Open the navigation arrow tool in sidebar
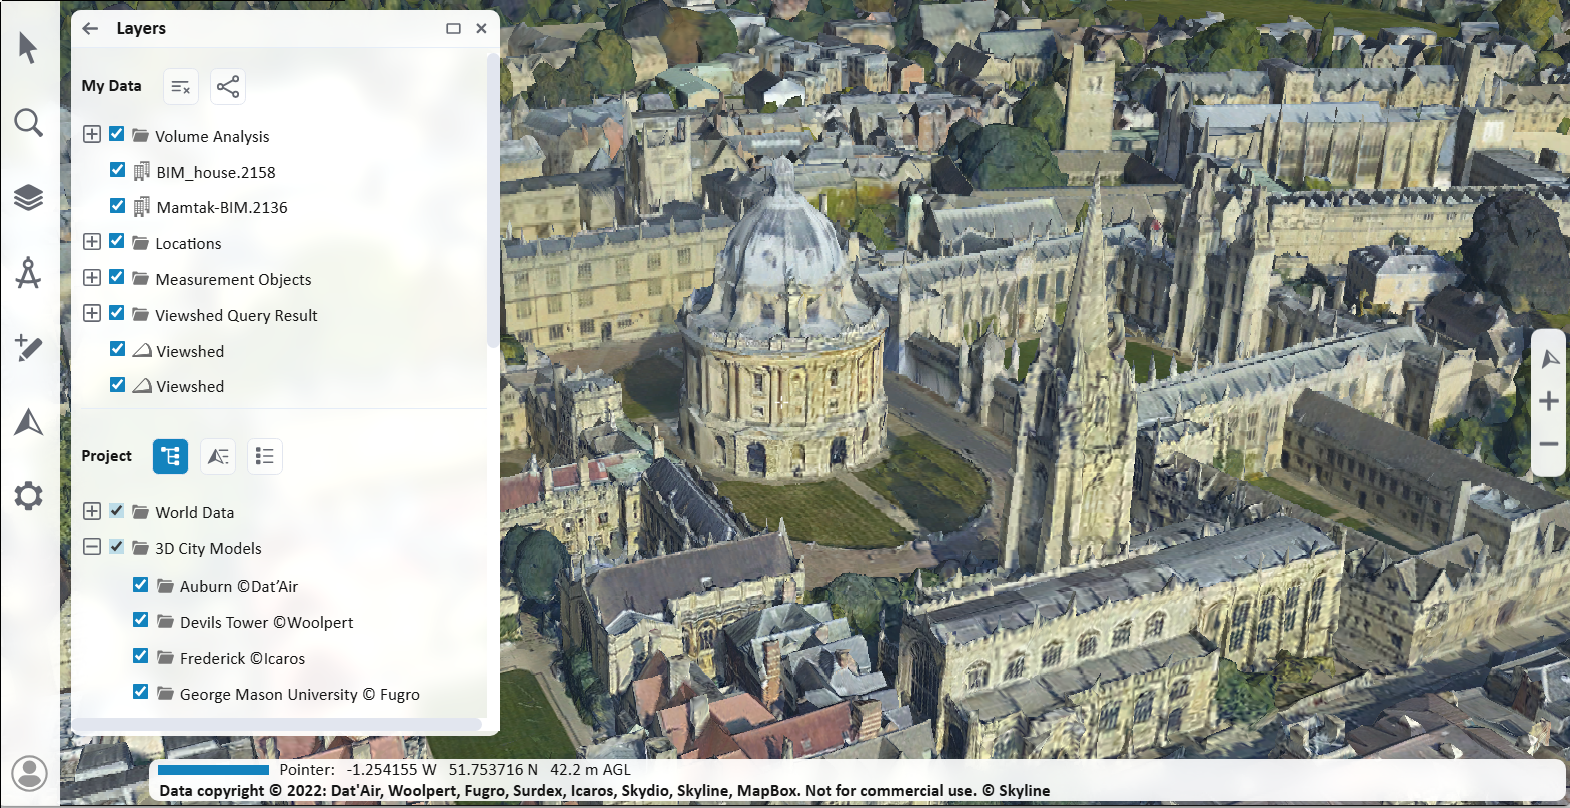The height and width of the screenshot is (808, 1570). point(28,422)
